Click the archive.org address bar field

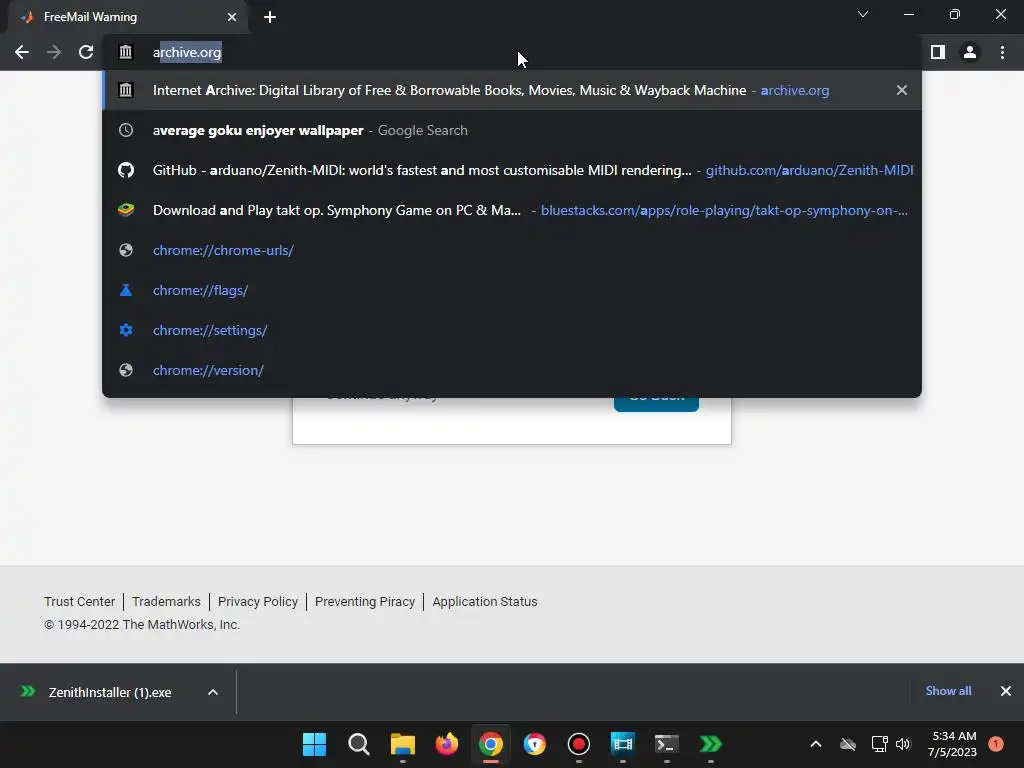(x=513, y=52)
